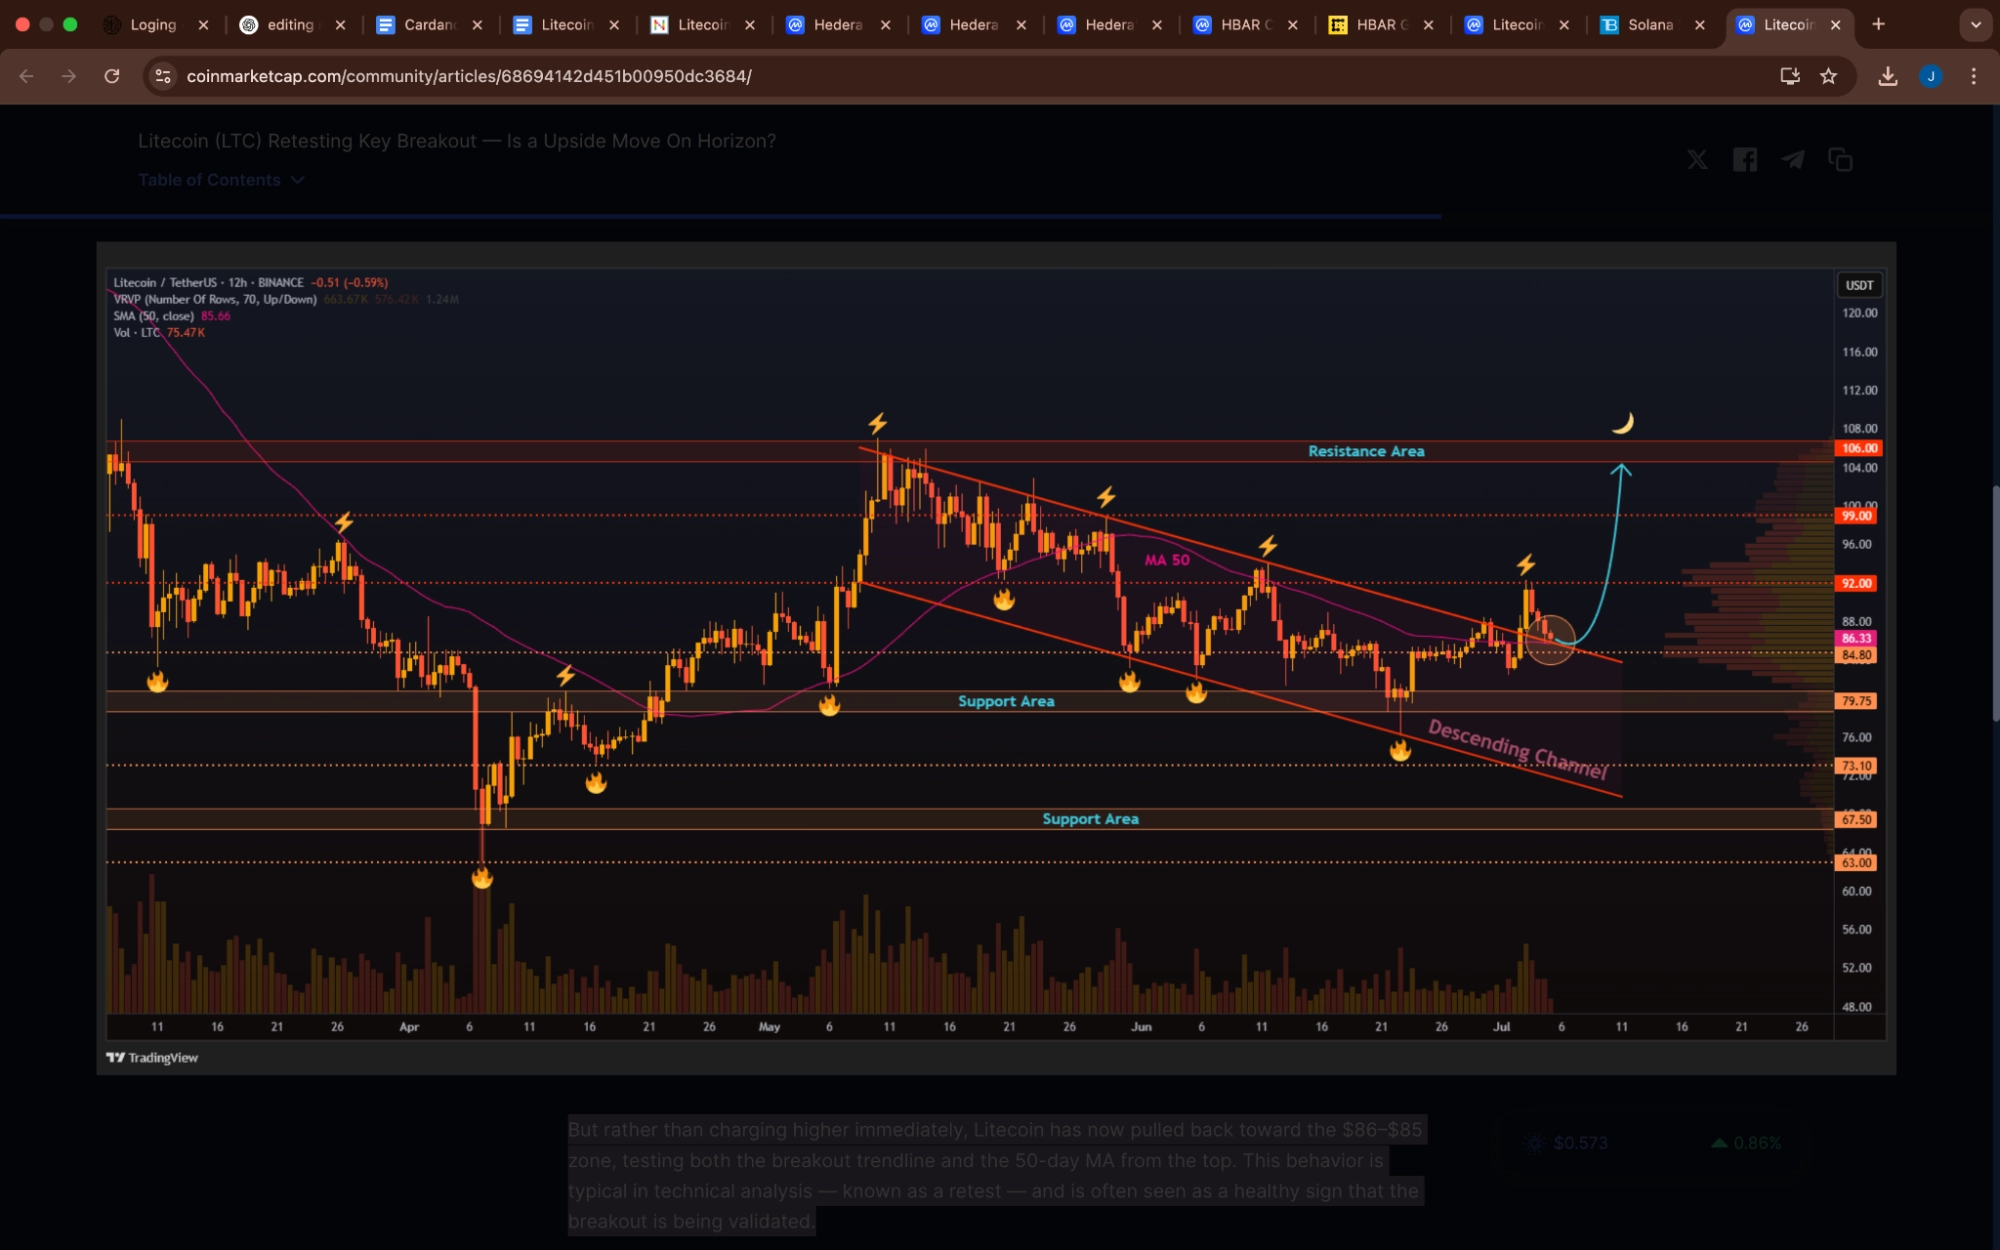Viewport: 2000px width, 1250px height.
Task: Open the Litecoin price chart image
Action: click(996, 658)
